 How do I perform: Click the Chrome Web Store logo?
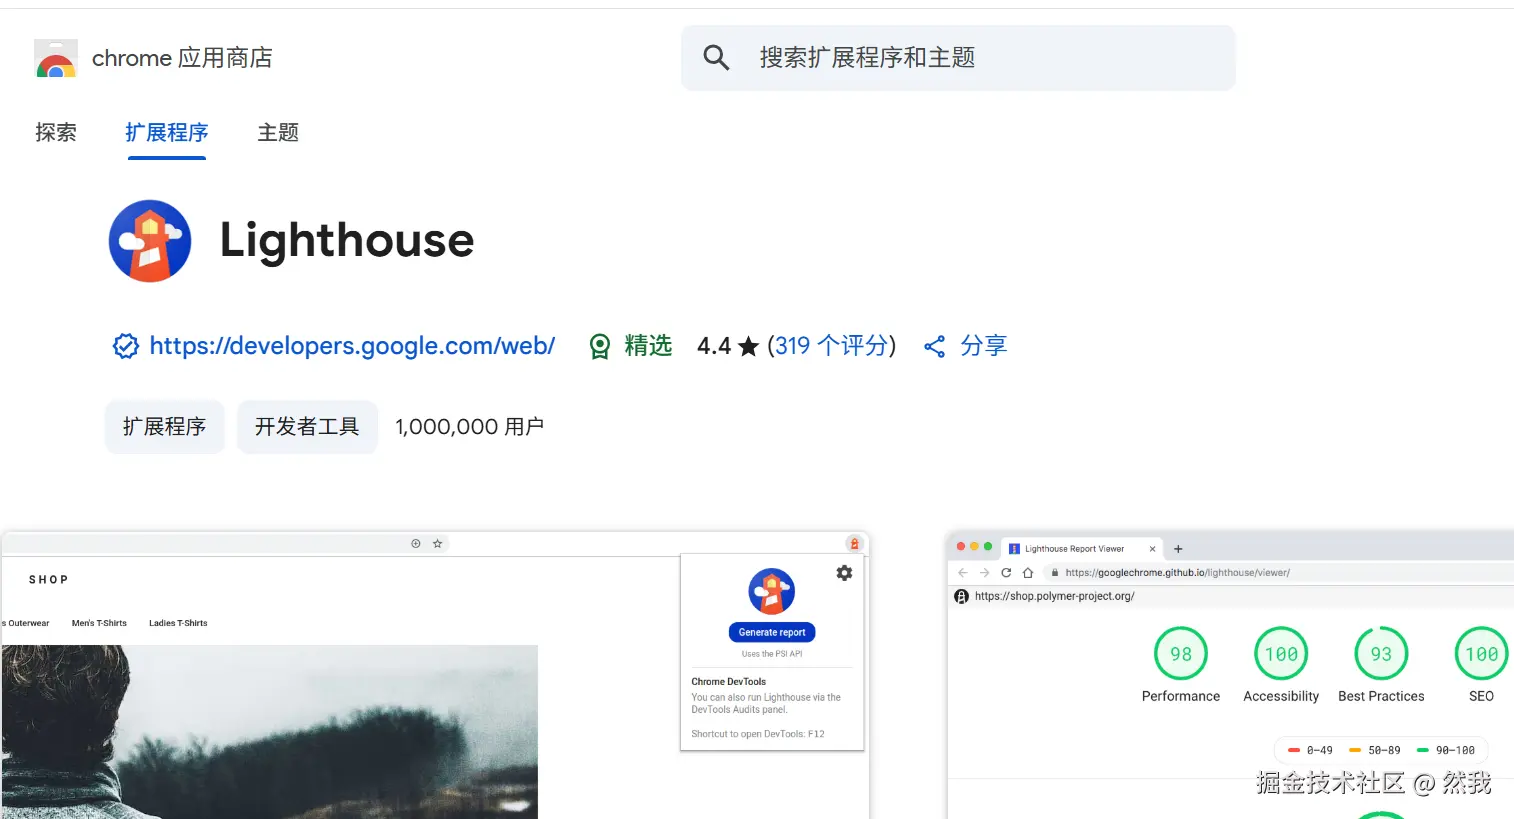point(56,58)
